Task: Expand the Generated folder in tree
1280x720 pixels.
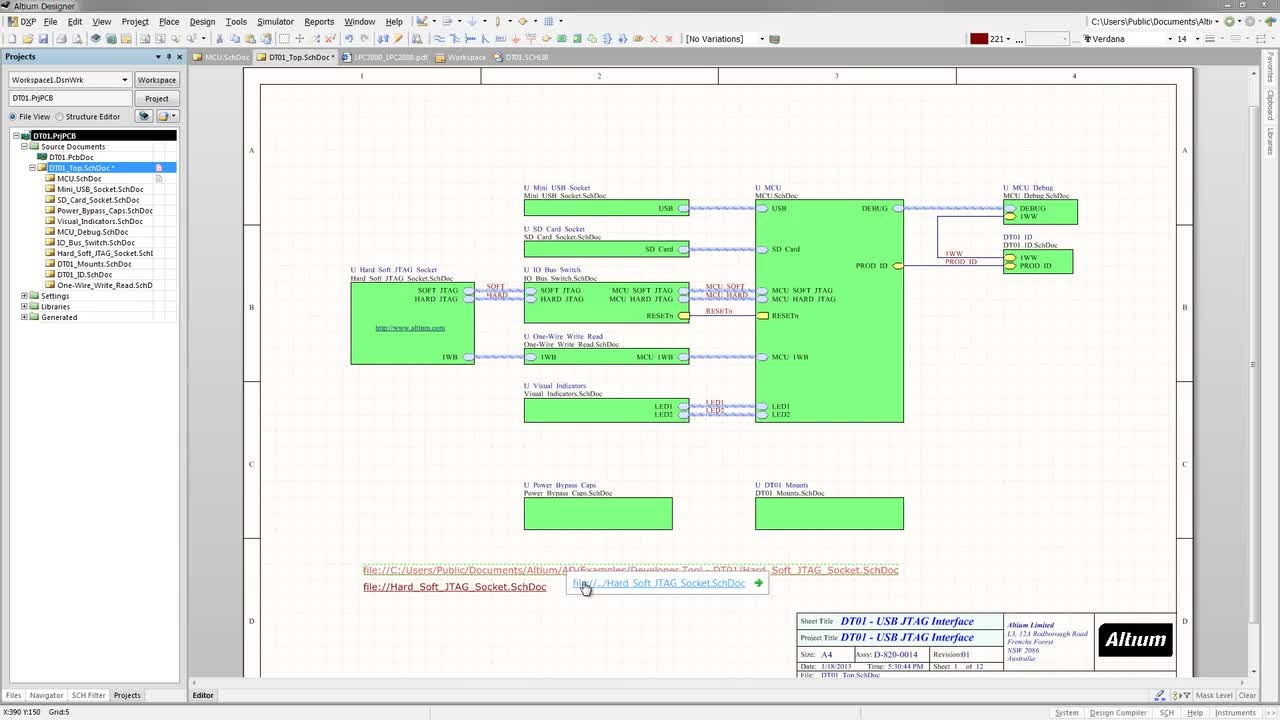Action: 24,317
